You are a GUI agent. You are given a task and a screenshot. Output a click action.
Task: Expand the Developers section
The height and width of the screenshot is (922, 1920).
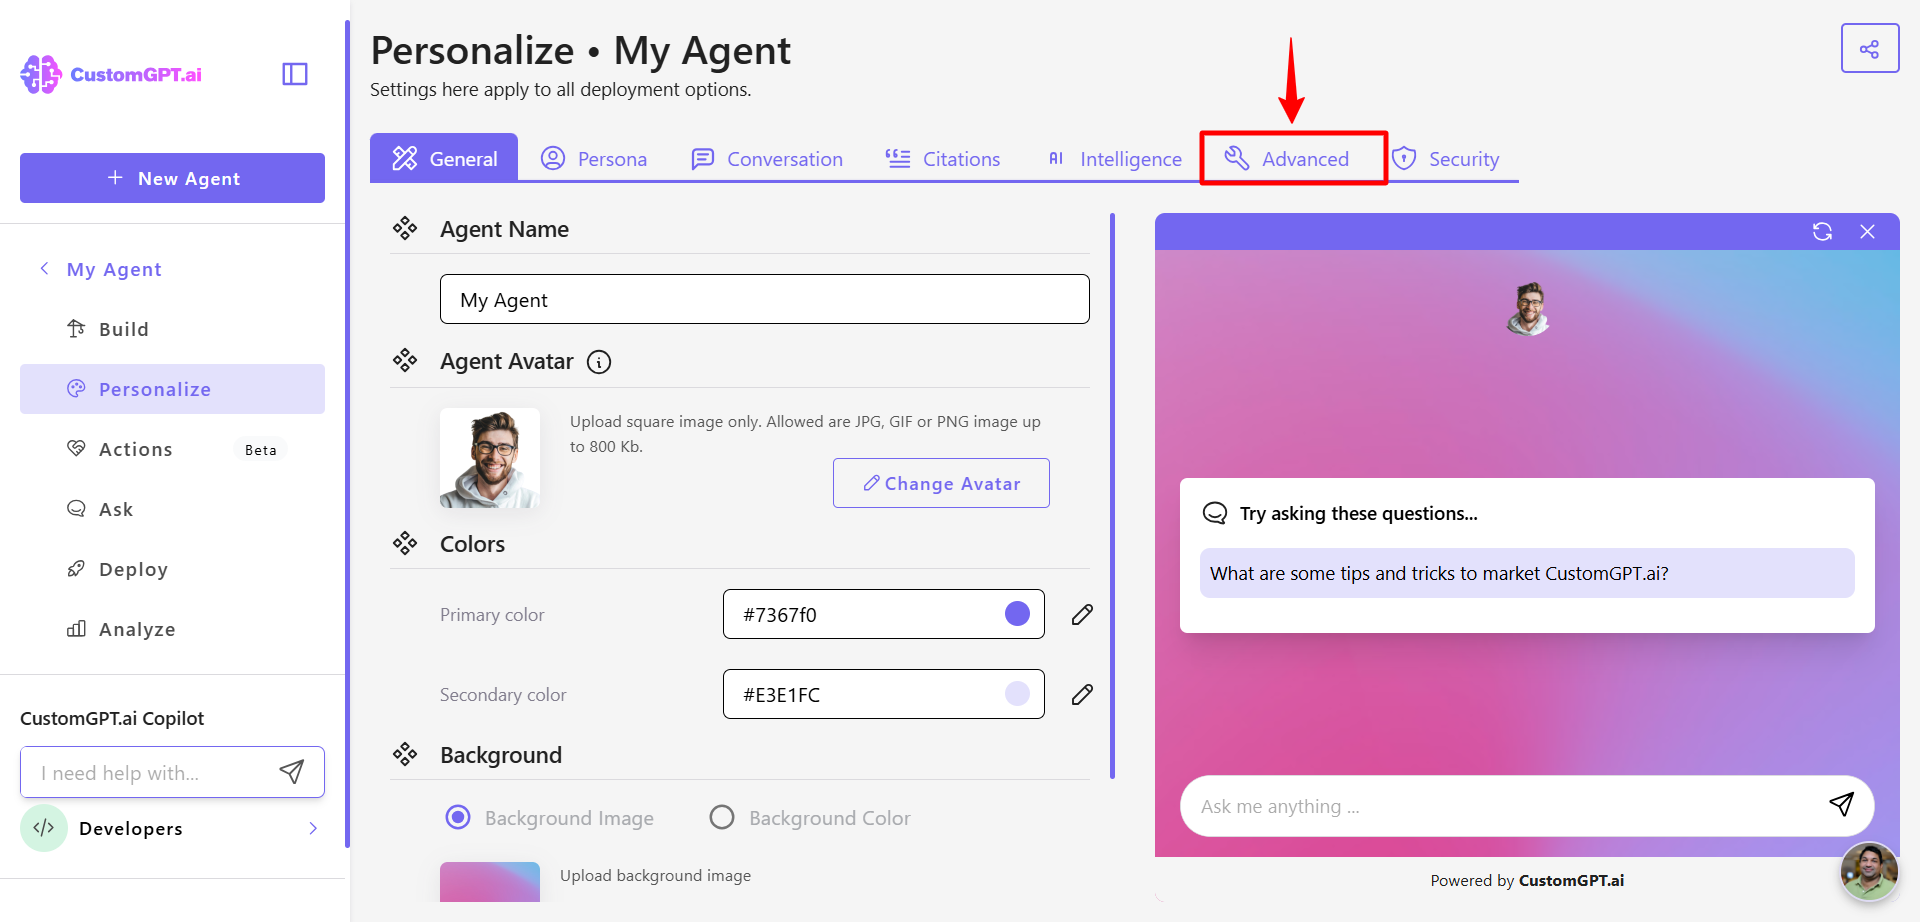(x=313, y=828)
